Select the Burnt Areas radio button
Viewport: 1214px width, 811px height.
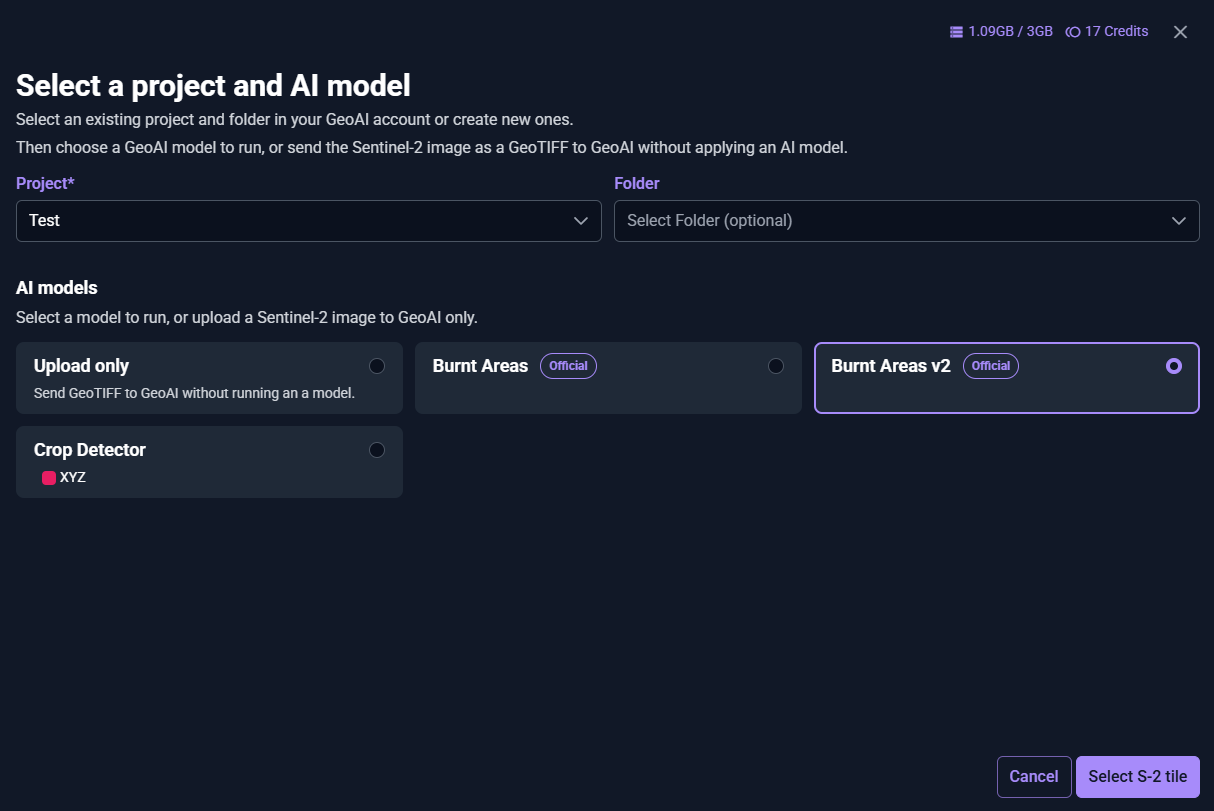pos(776,366)
